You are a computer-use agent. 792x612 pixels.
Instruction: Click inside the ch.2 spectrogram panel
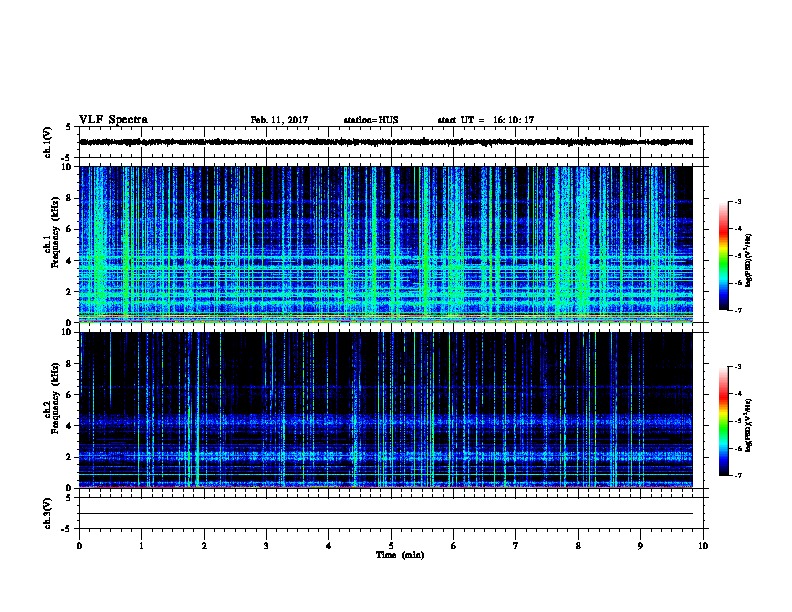coord(386,410)
